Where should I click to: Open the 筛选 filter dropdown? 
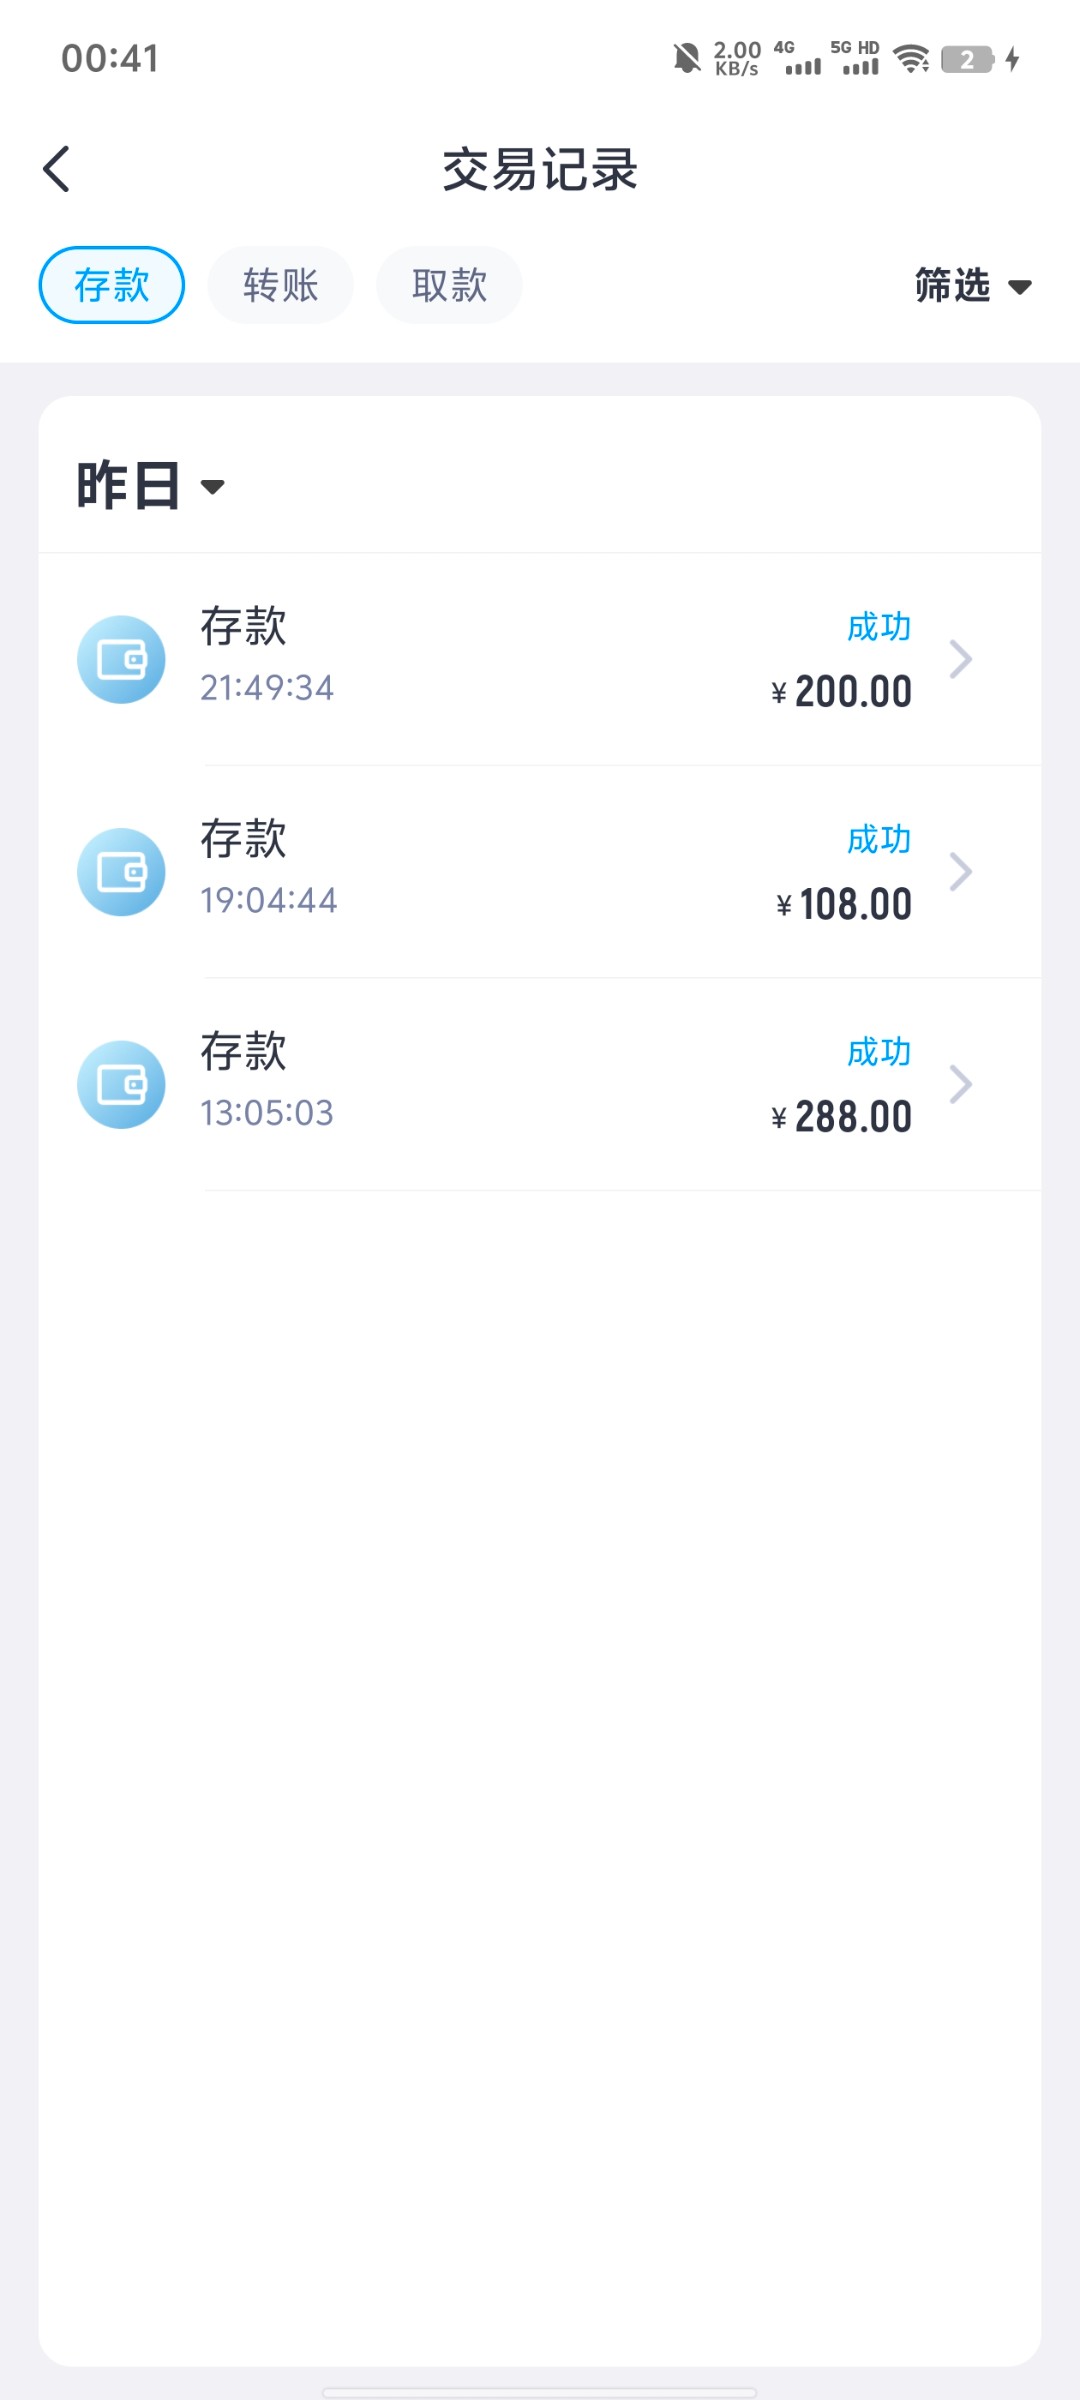[x=972, y=286]
